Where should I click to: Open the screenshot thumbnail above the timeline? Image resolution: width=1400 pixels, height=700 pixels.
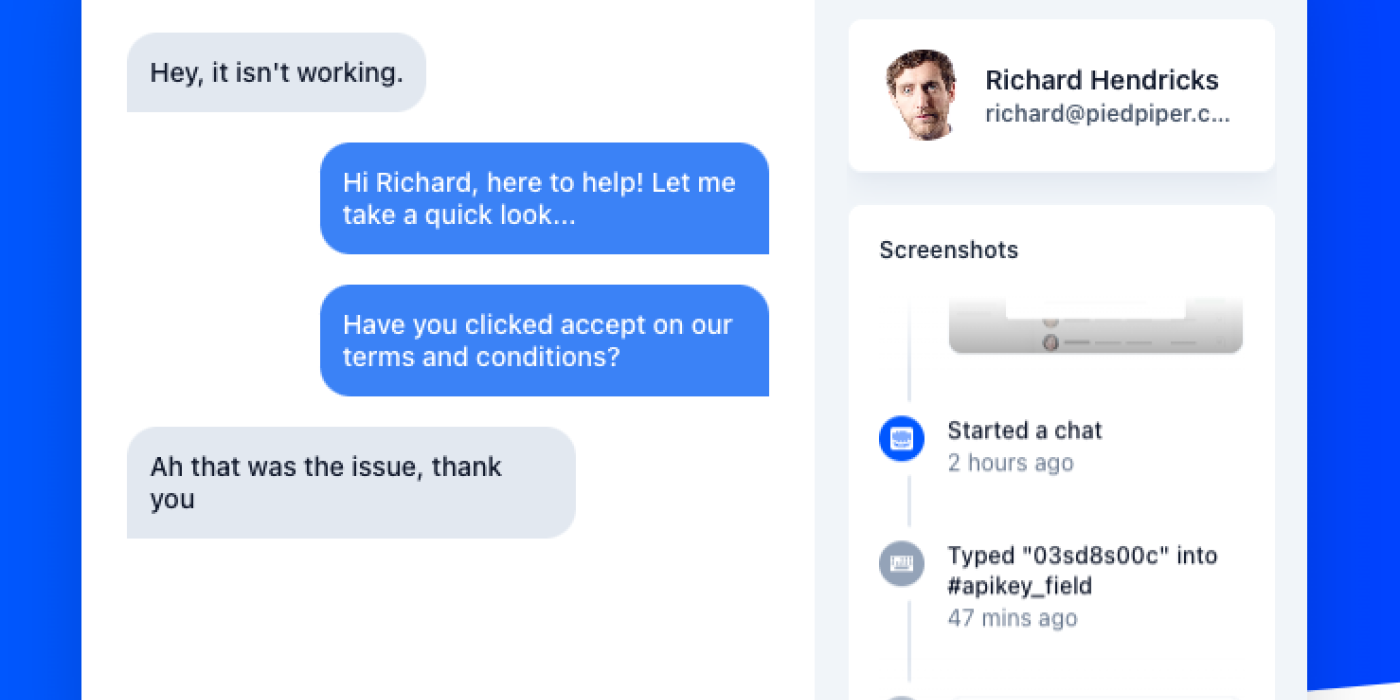[x=1094, y=325]
